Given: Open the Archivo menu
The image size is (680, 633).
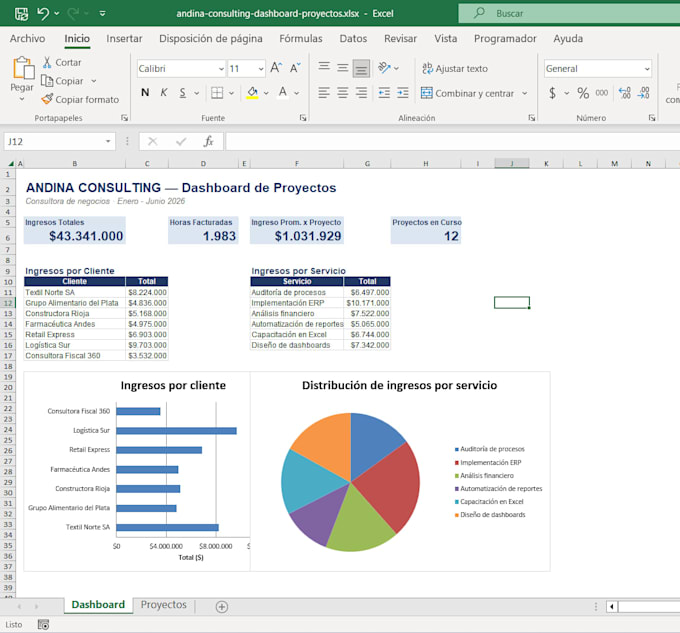Looking at the screenshot, I should click(27, 39).
